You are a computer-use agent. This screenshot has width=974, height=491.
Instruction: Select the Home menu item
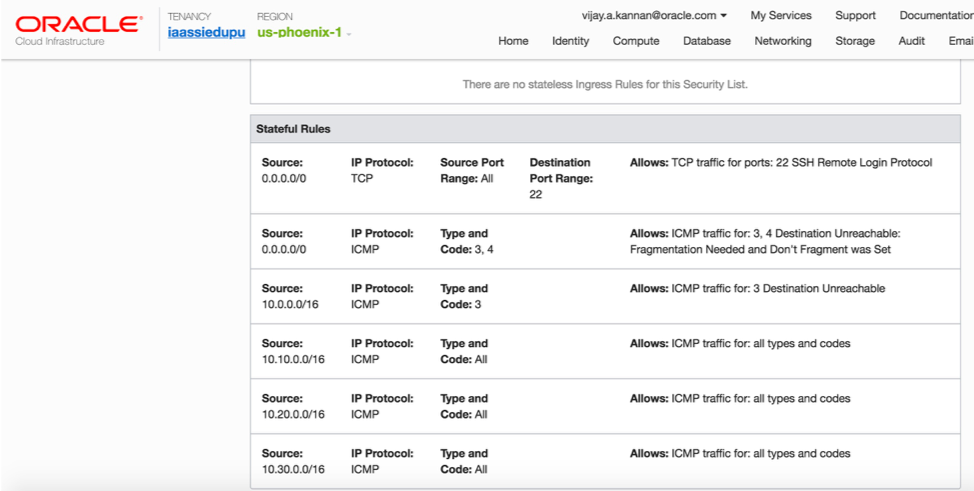point(513,41)
